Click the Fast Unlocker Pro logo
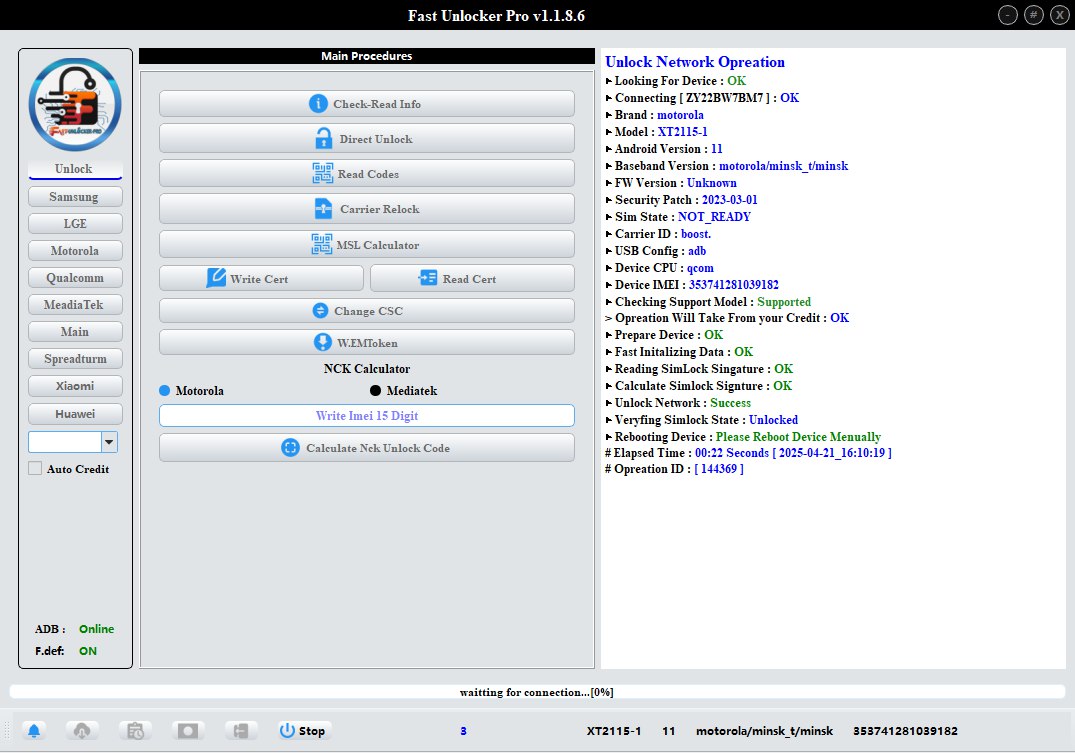1075x753 pixels. coord(75,105)
